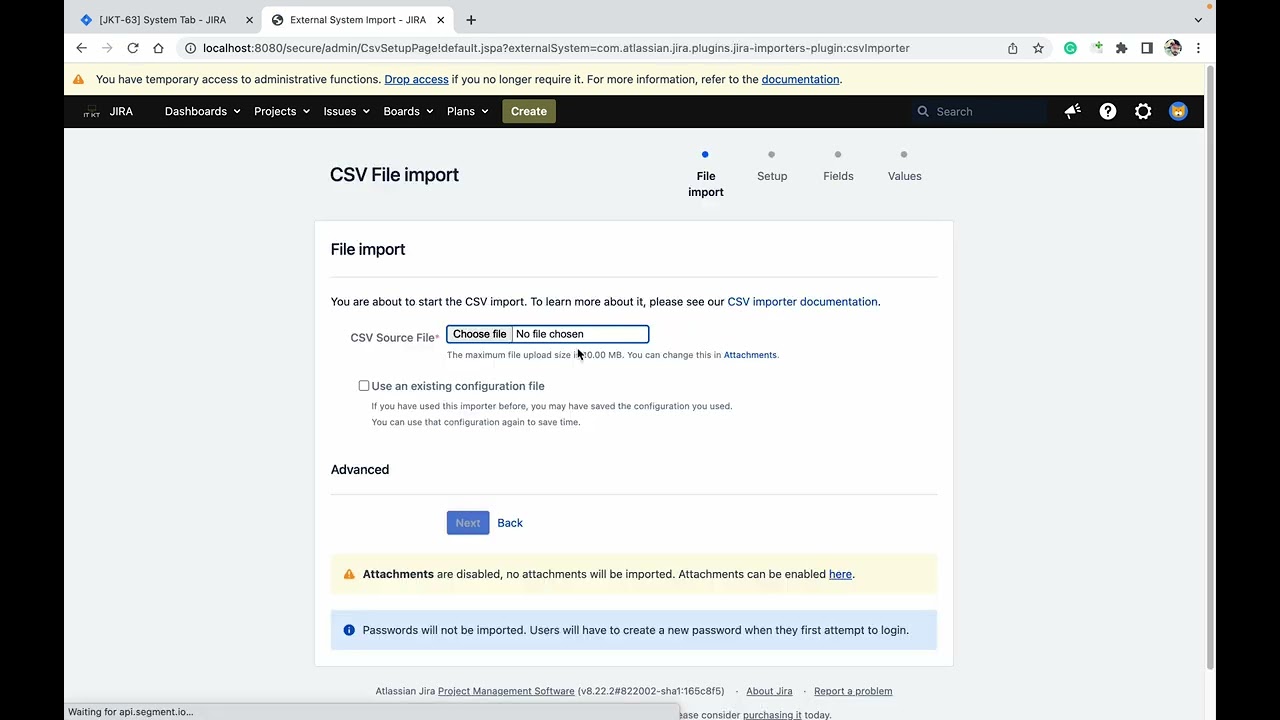1280x720 pixels.
Task: Go to the File import step
Action: coord(705,174)
